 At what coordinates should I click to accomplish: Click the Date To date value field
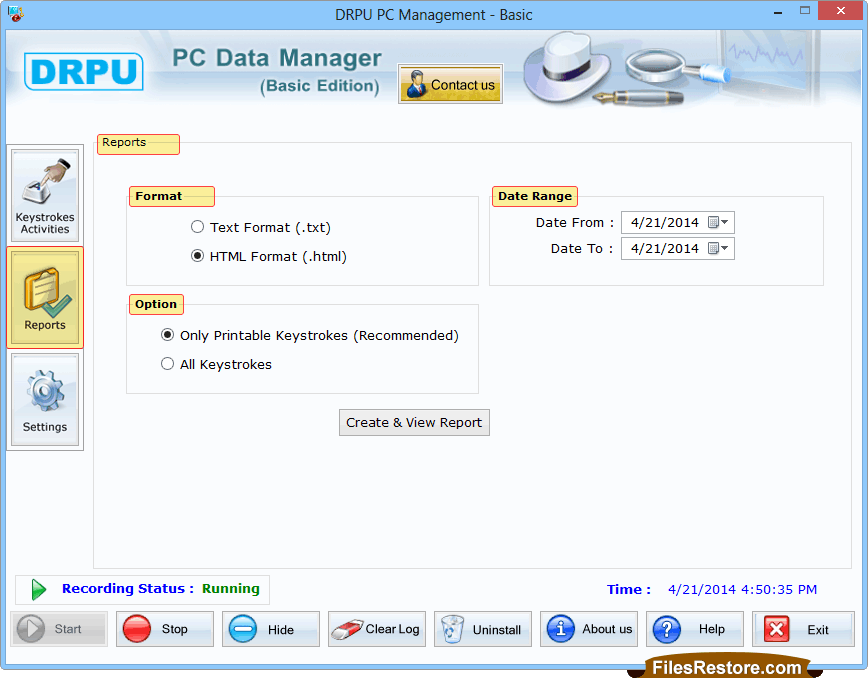click(665, 248)
